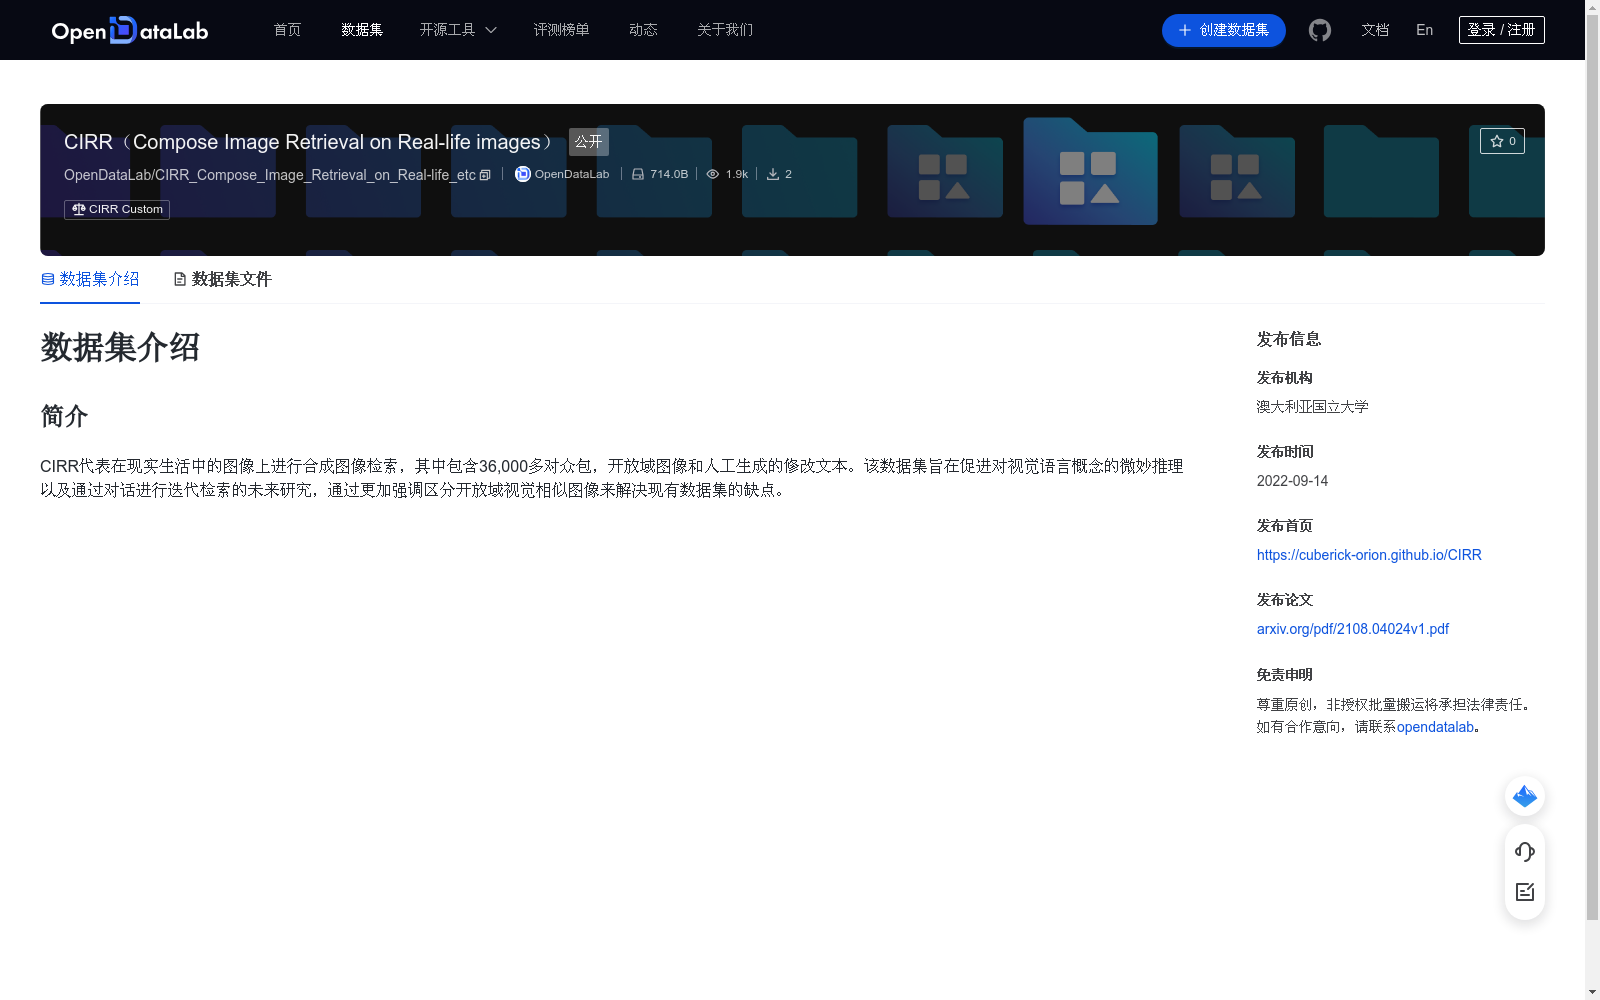
Task: Open 文档 link in header
Action: coord(1375,30)
